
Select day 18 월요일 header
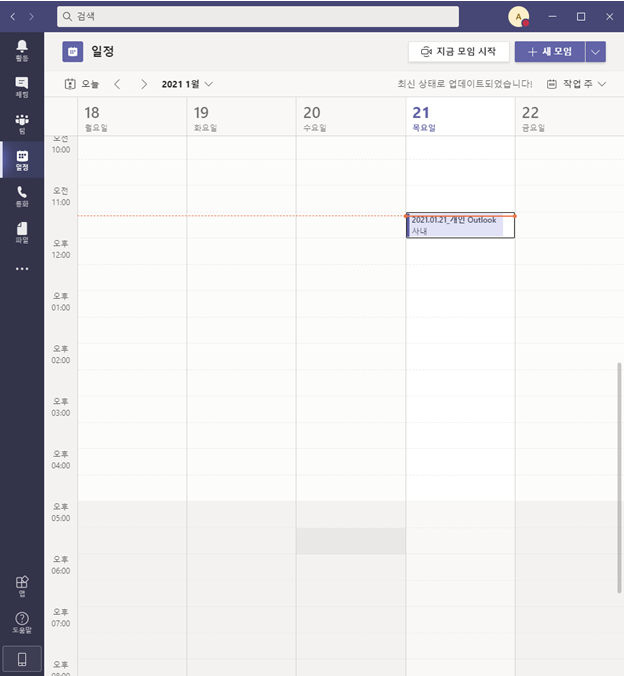tap(132, 117)
